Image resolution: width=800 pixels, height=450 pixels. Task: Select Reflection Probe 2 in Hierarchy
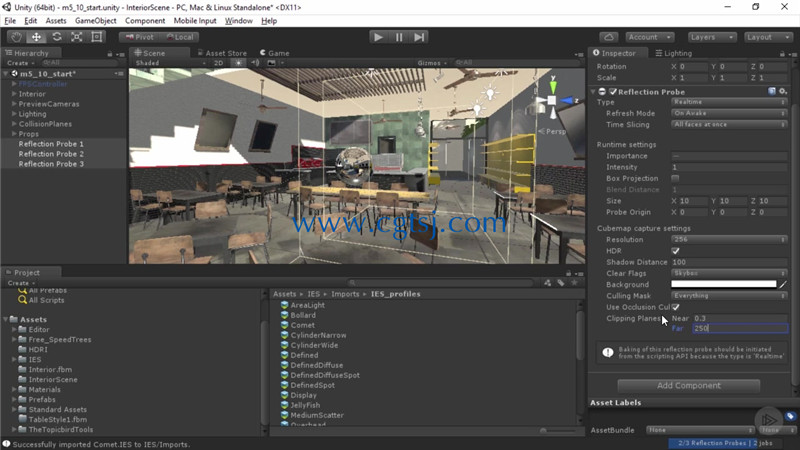pos(51,154)
